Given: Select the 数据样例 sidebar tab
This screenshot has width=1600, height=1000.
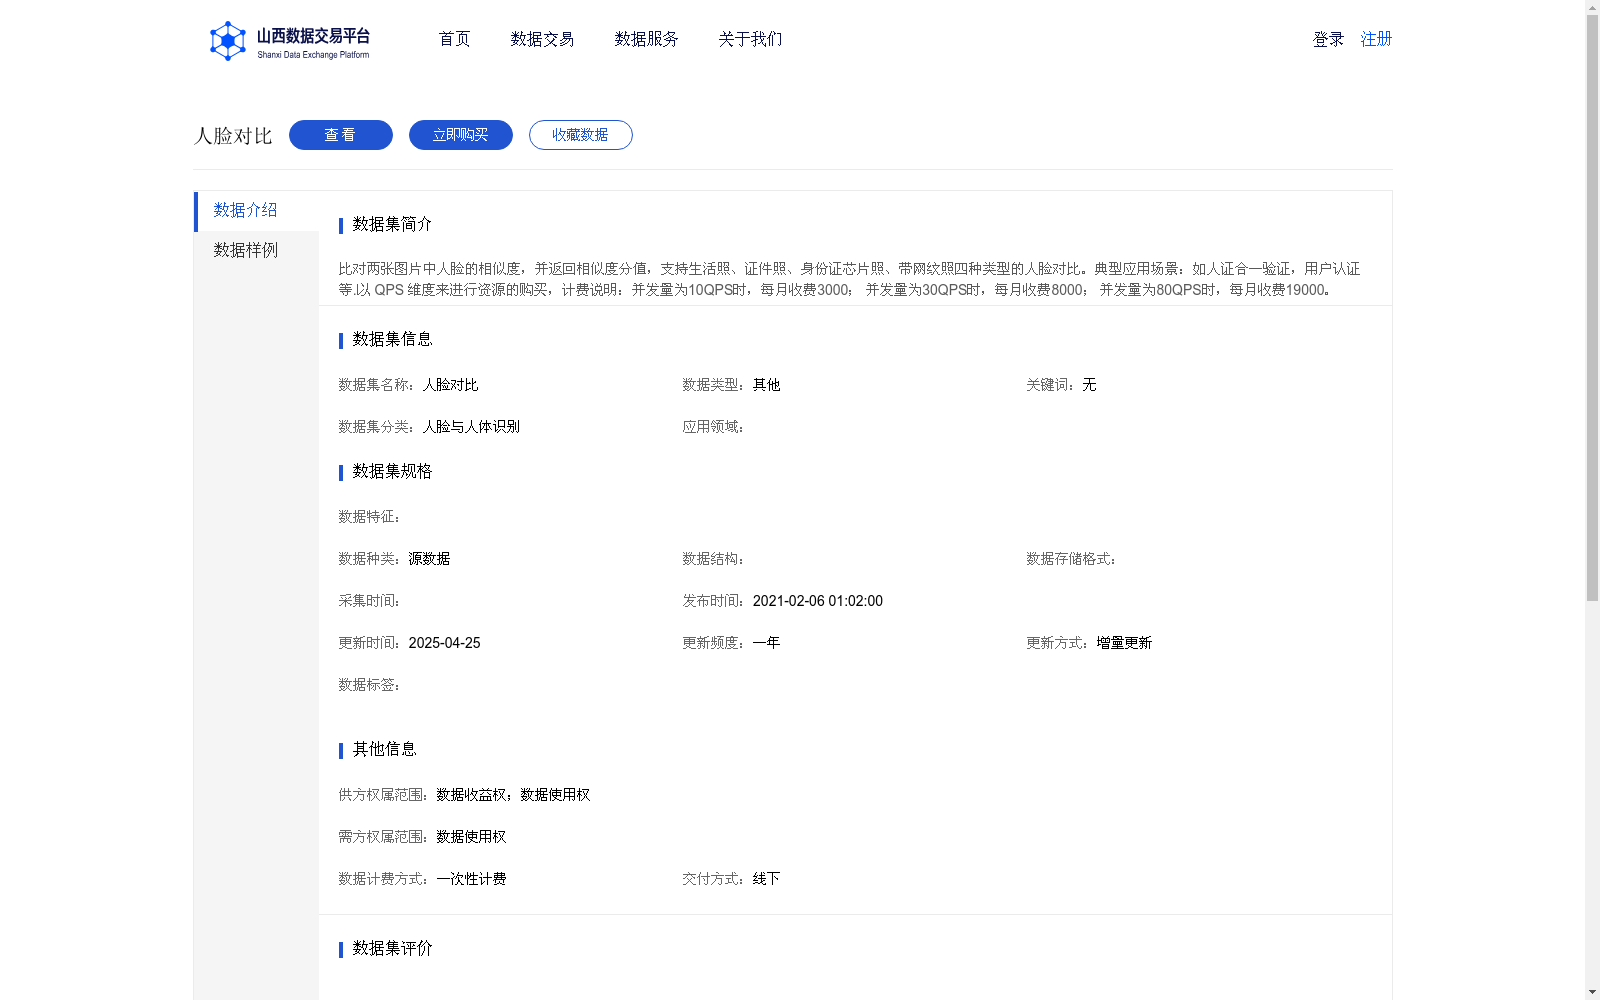Looking at the screenshot, I should point(257,251).
